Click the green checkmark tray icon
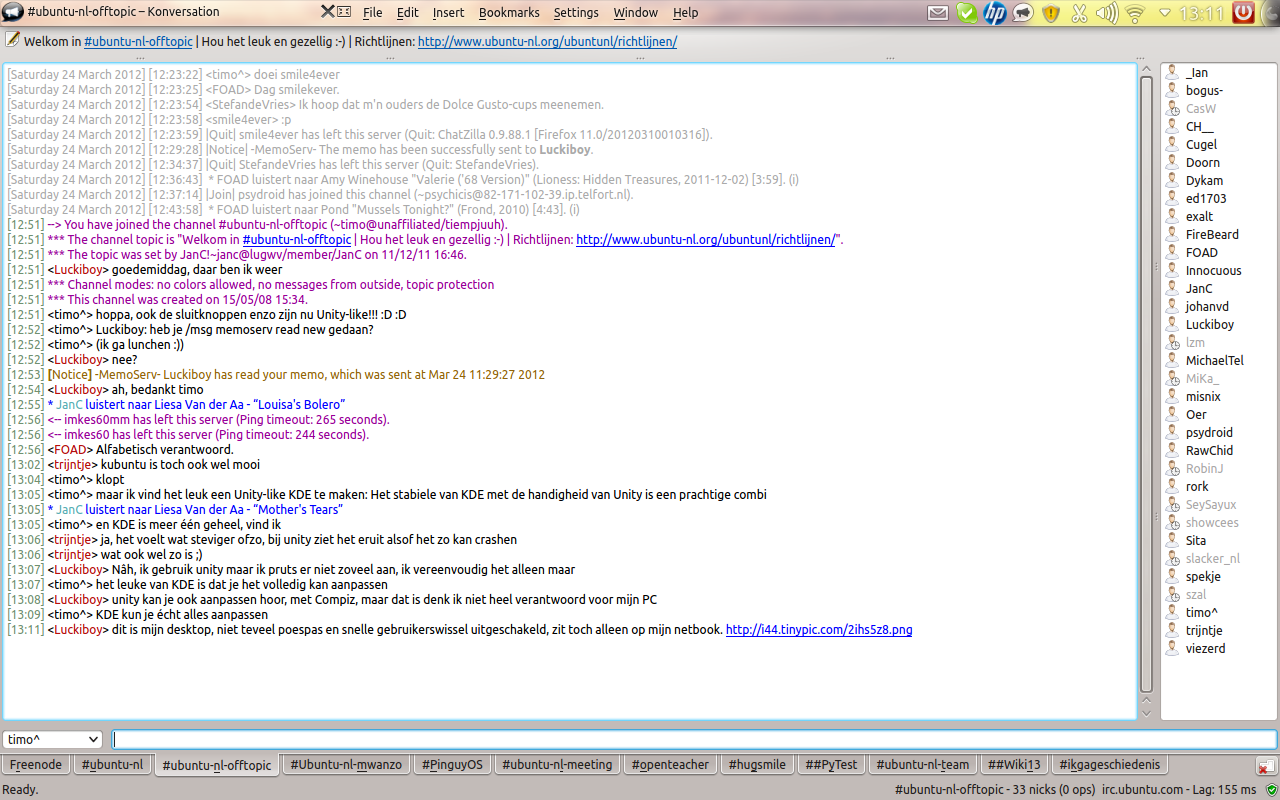 point(966,13)
